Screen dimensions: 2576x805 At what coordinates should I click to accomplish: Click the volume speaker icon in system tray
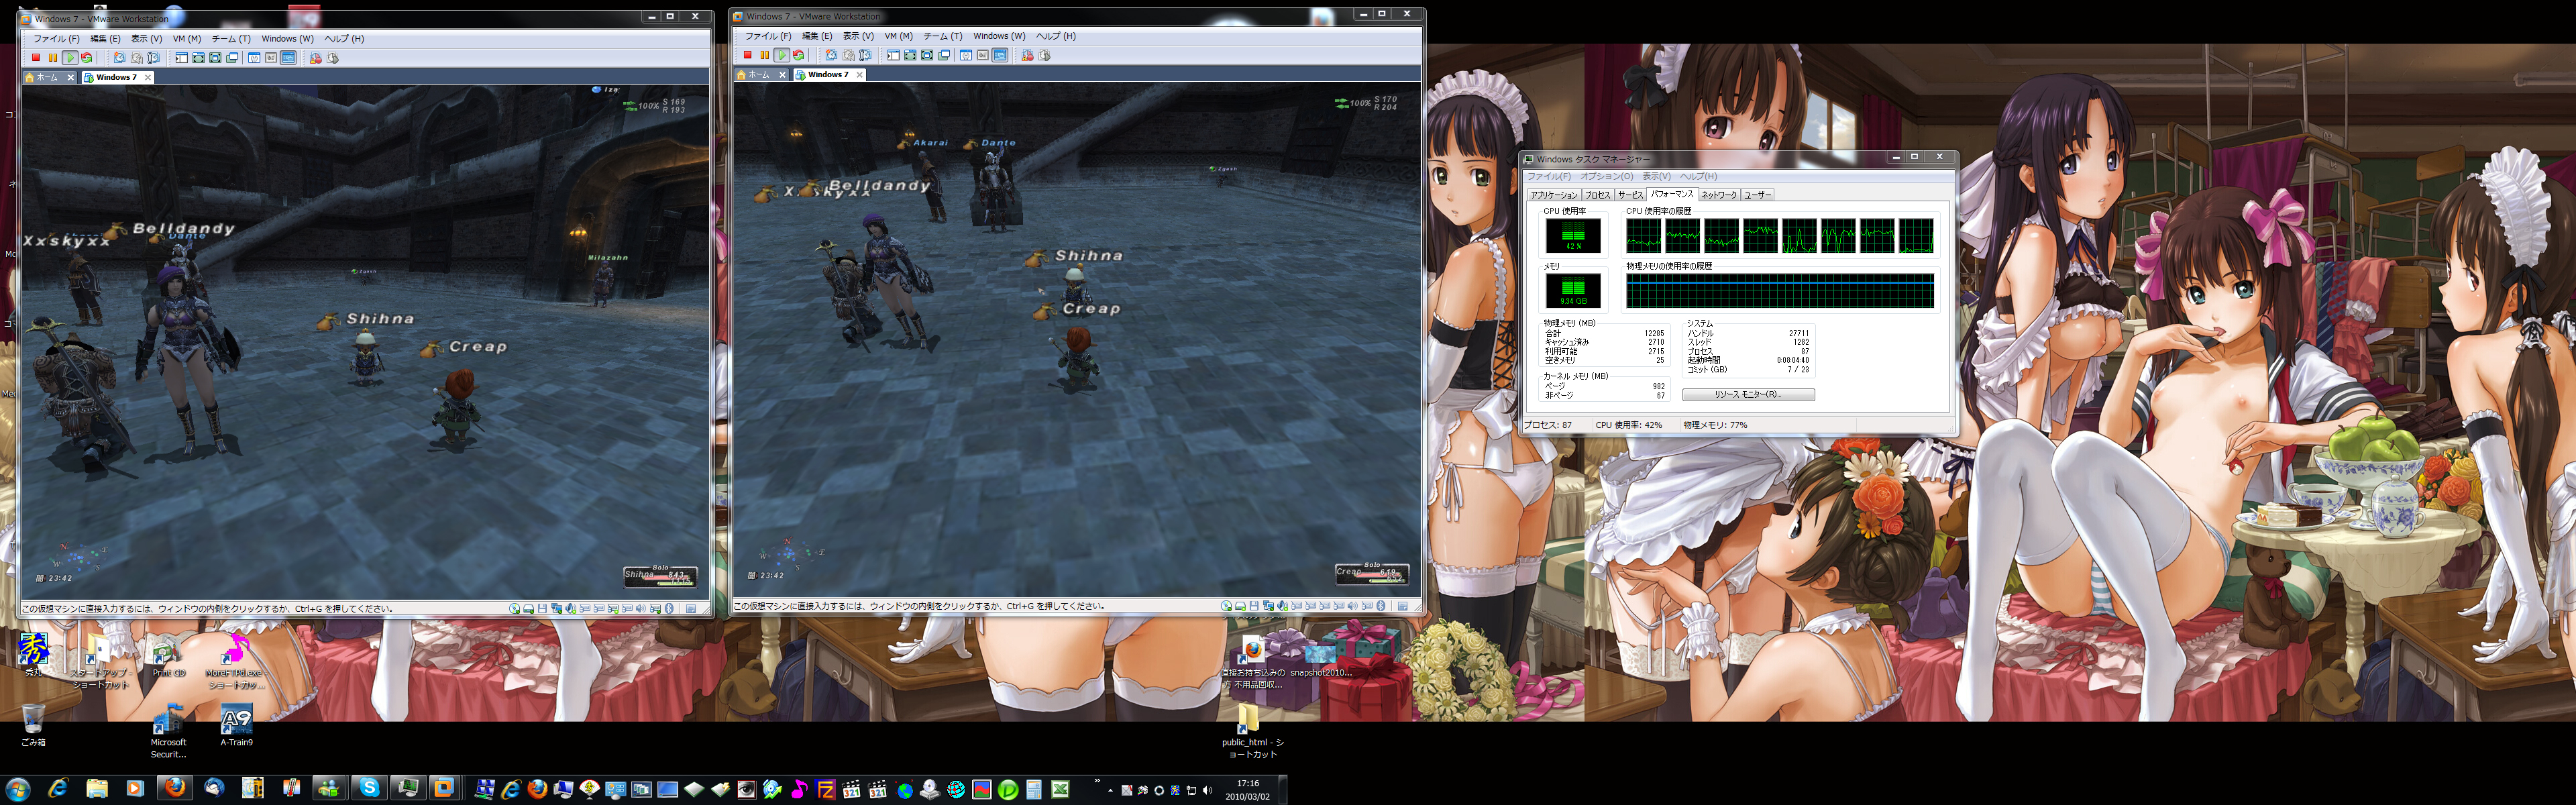point(1207,790)
